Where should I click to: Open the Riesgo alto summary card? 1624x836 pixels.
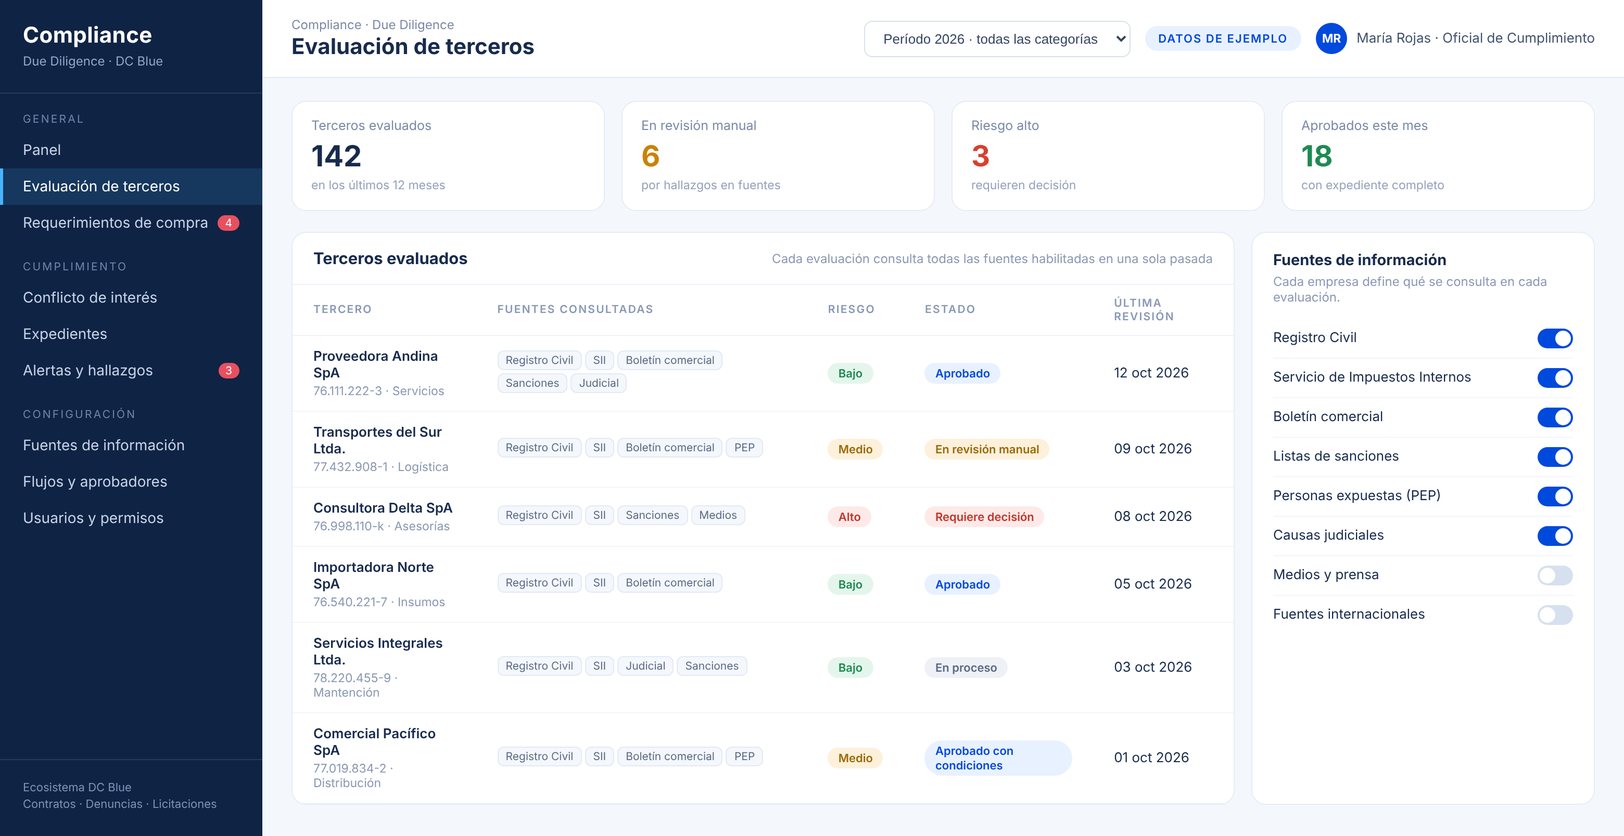(1107, 156)
